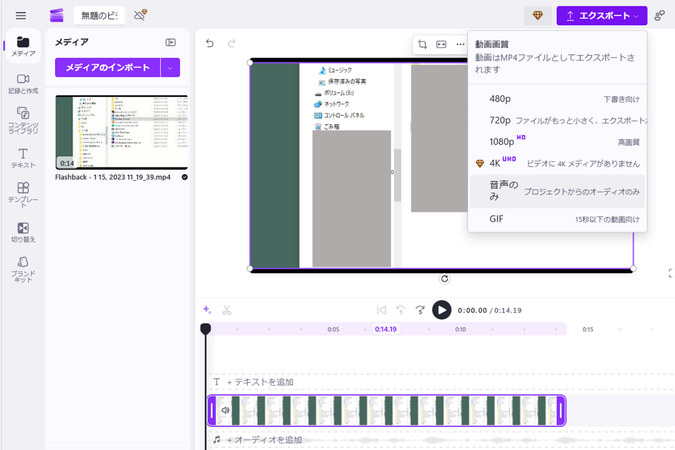Open the hamburger main menu
This screenshot has width=675, height=450.
pyautogui.click(x=21, y=16)
